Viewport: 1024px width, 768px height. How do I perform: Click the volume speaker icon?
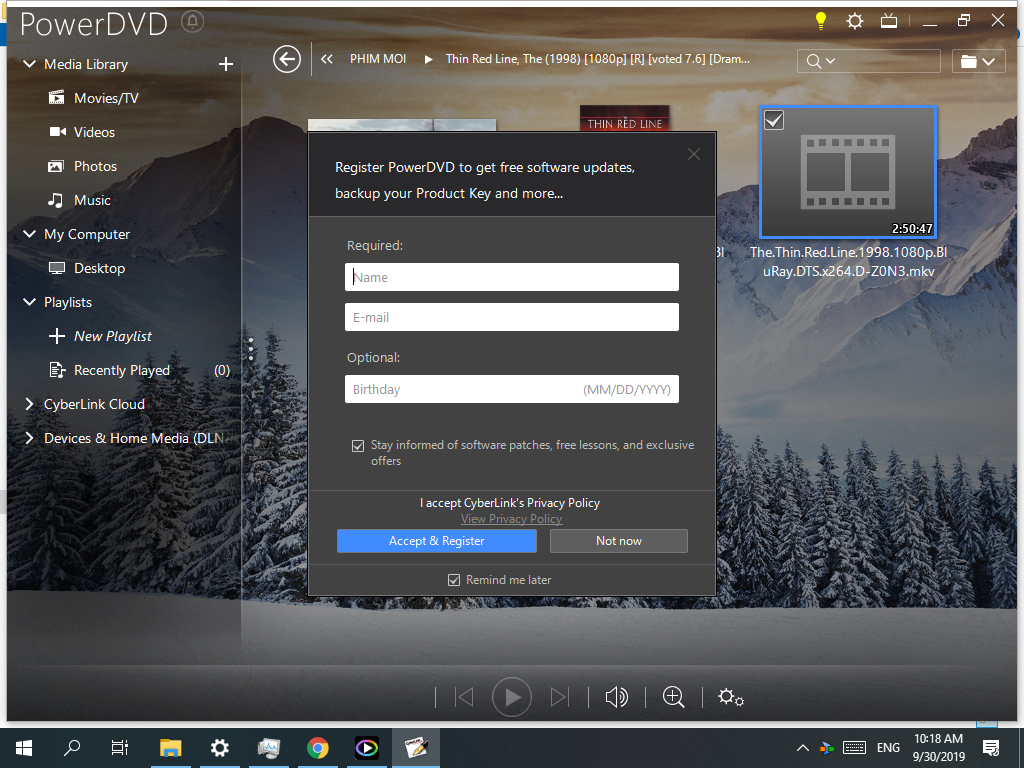click(616, 697)
